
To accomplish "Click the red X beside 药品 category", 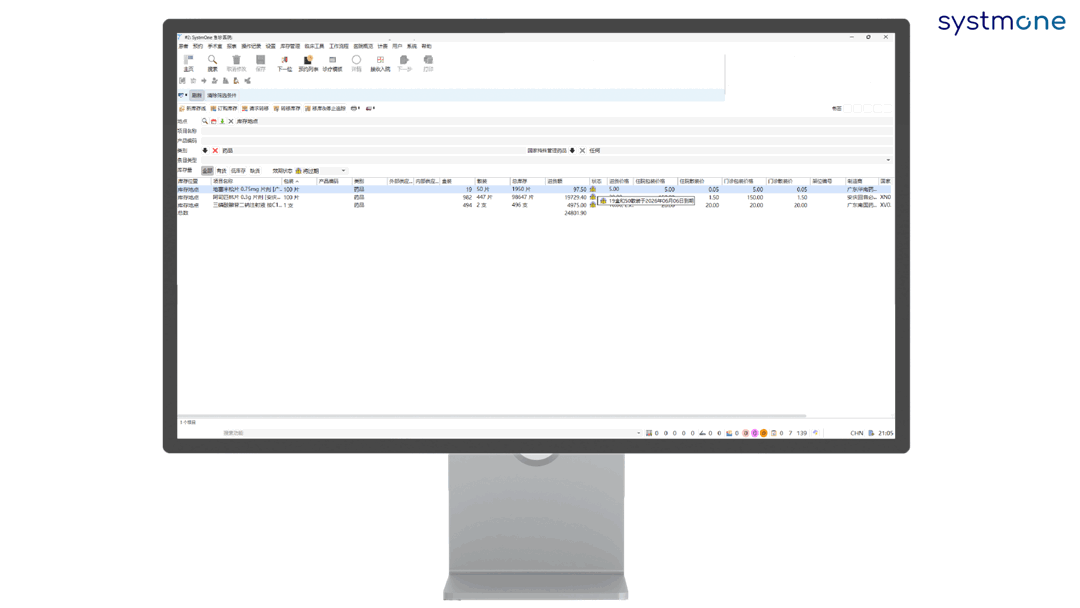I will pos(215,151).
